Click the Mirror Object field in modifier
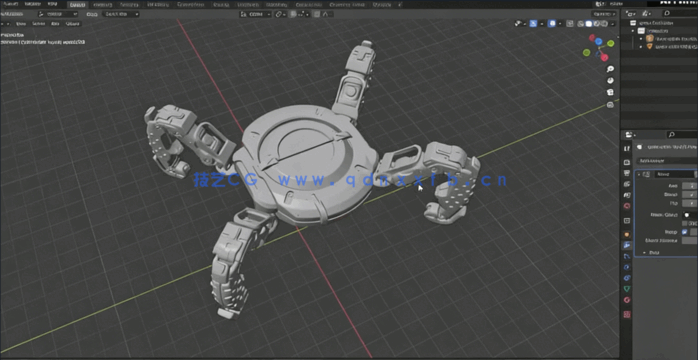Viewport: 698px width, 360px height. [x=690, y=215]
